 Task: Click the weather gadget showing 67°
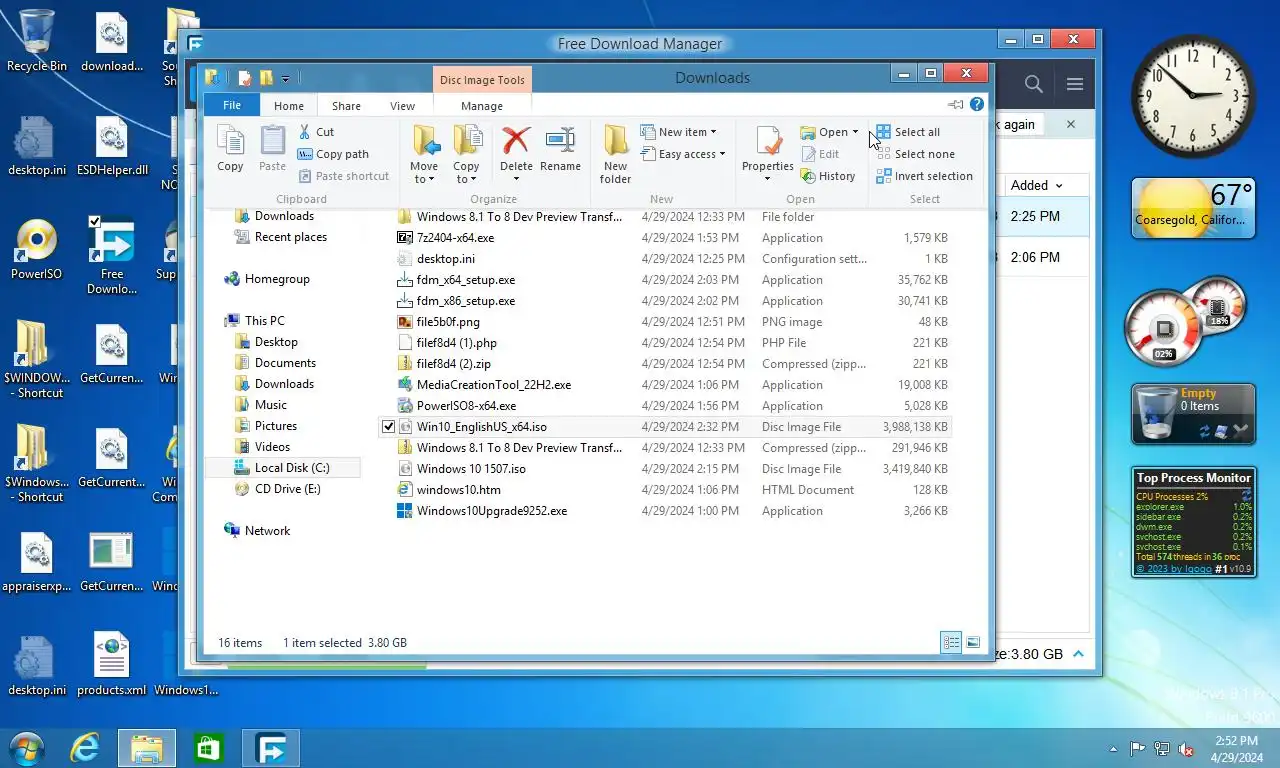[1193, 209]
